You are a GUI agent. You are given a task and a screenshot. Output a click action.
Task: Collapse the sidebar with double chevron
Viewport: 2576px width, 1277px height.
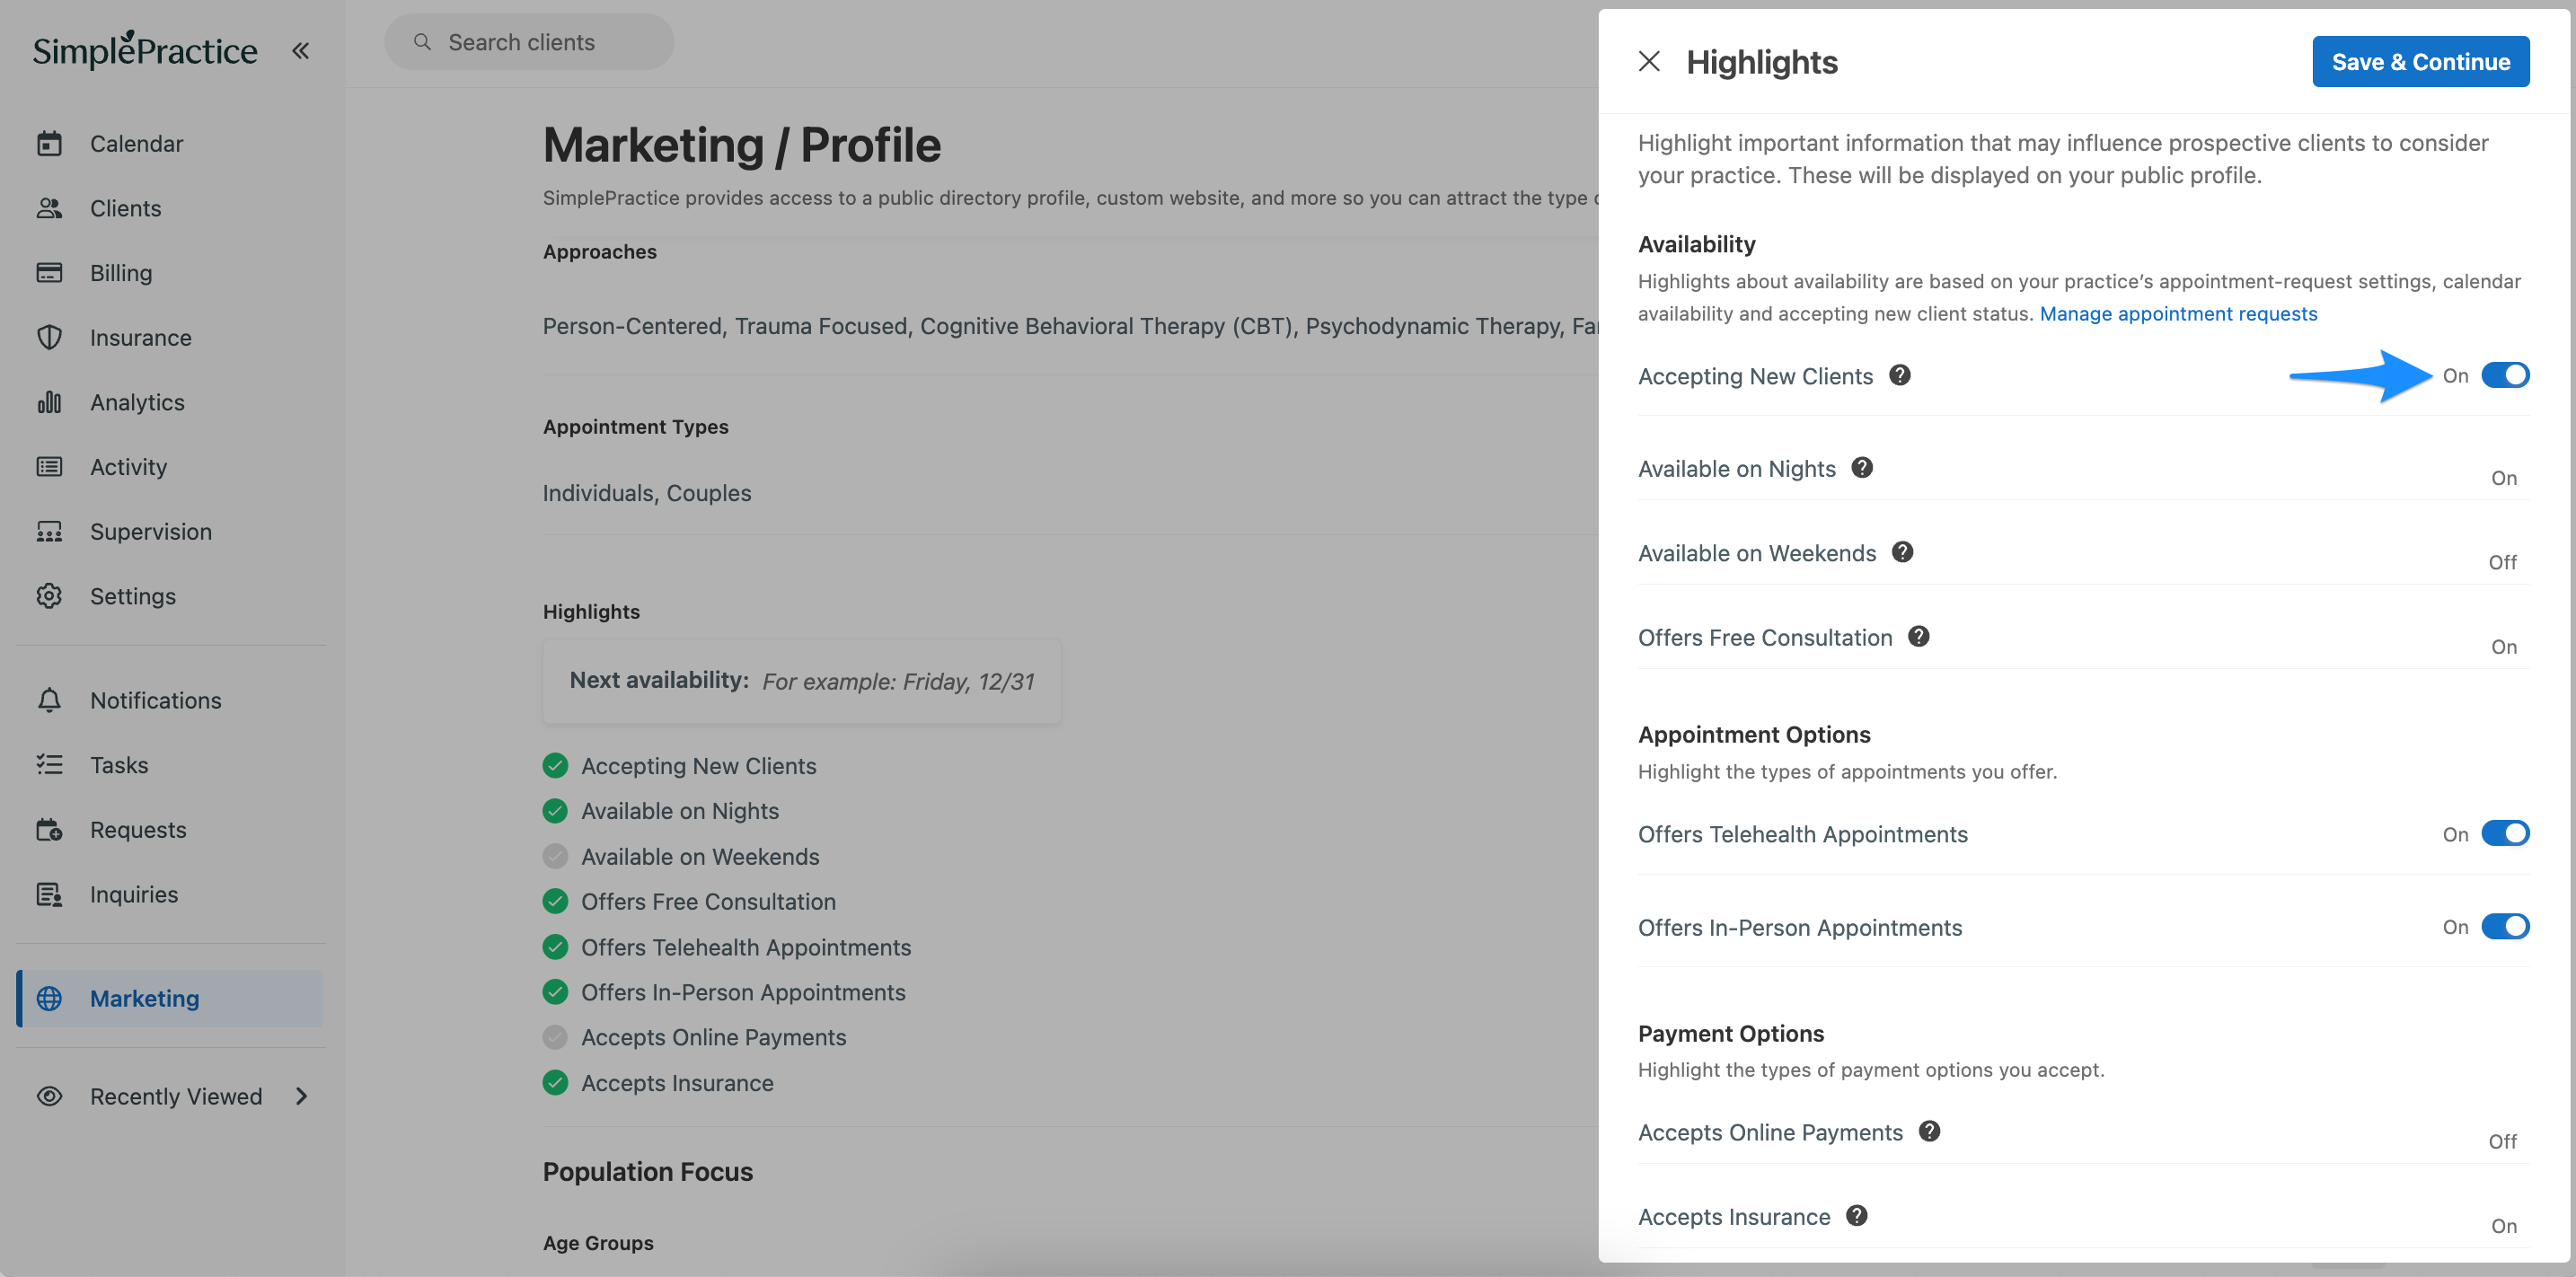click(300, 50)
